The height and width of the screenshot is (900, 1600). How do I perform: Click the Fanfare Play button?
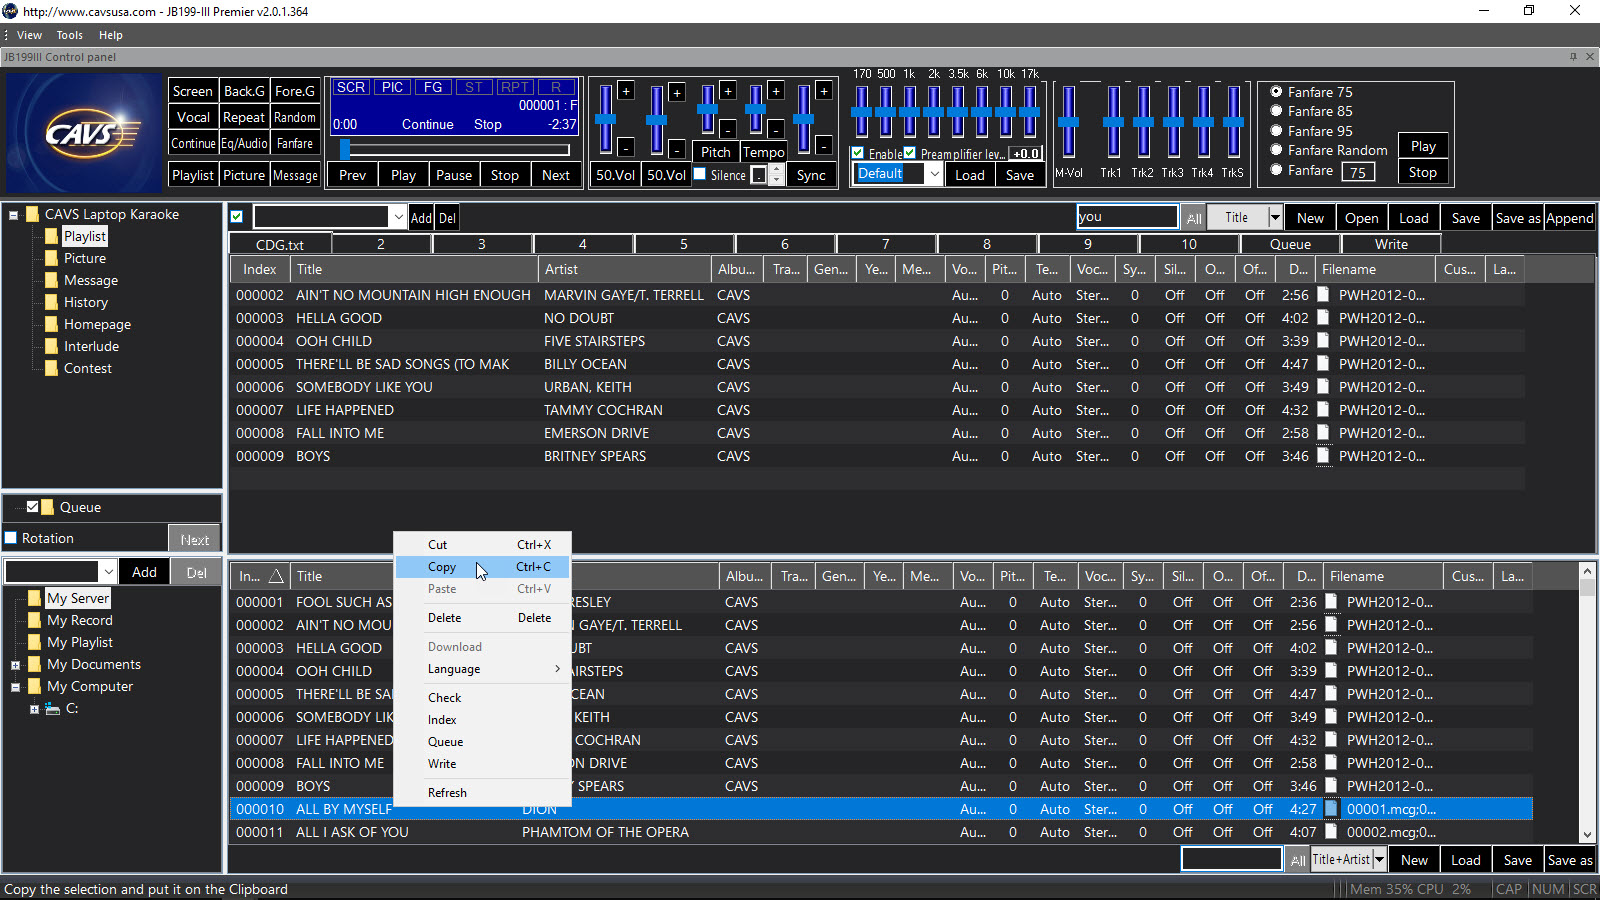(1423, 146)
